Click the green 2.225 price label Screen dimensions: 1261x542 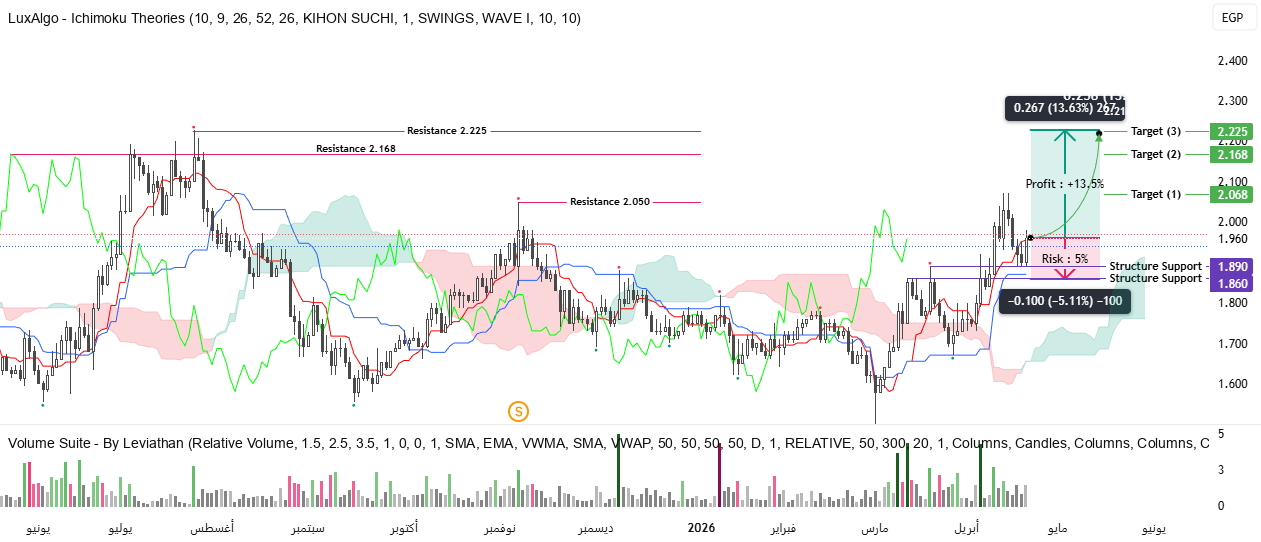pos(1229,132)
